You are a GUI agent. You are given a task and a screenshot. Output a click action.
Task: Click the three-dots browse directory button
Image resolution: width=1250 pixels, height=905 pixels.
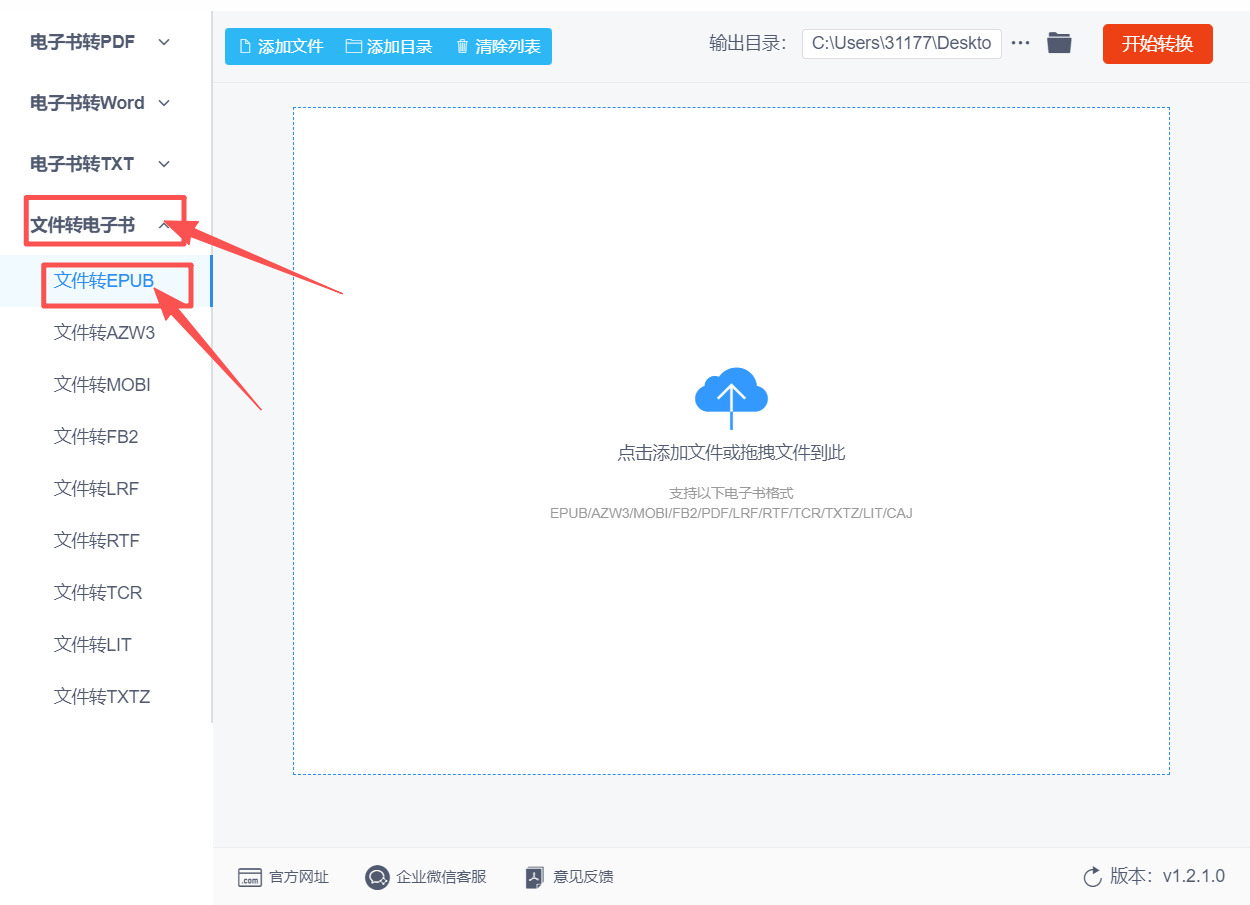click(x=1020, y=43)
